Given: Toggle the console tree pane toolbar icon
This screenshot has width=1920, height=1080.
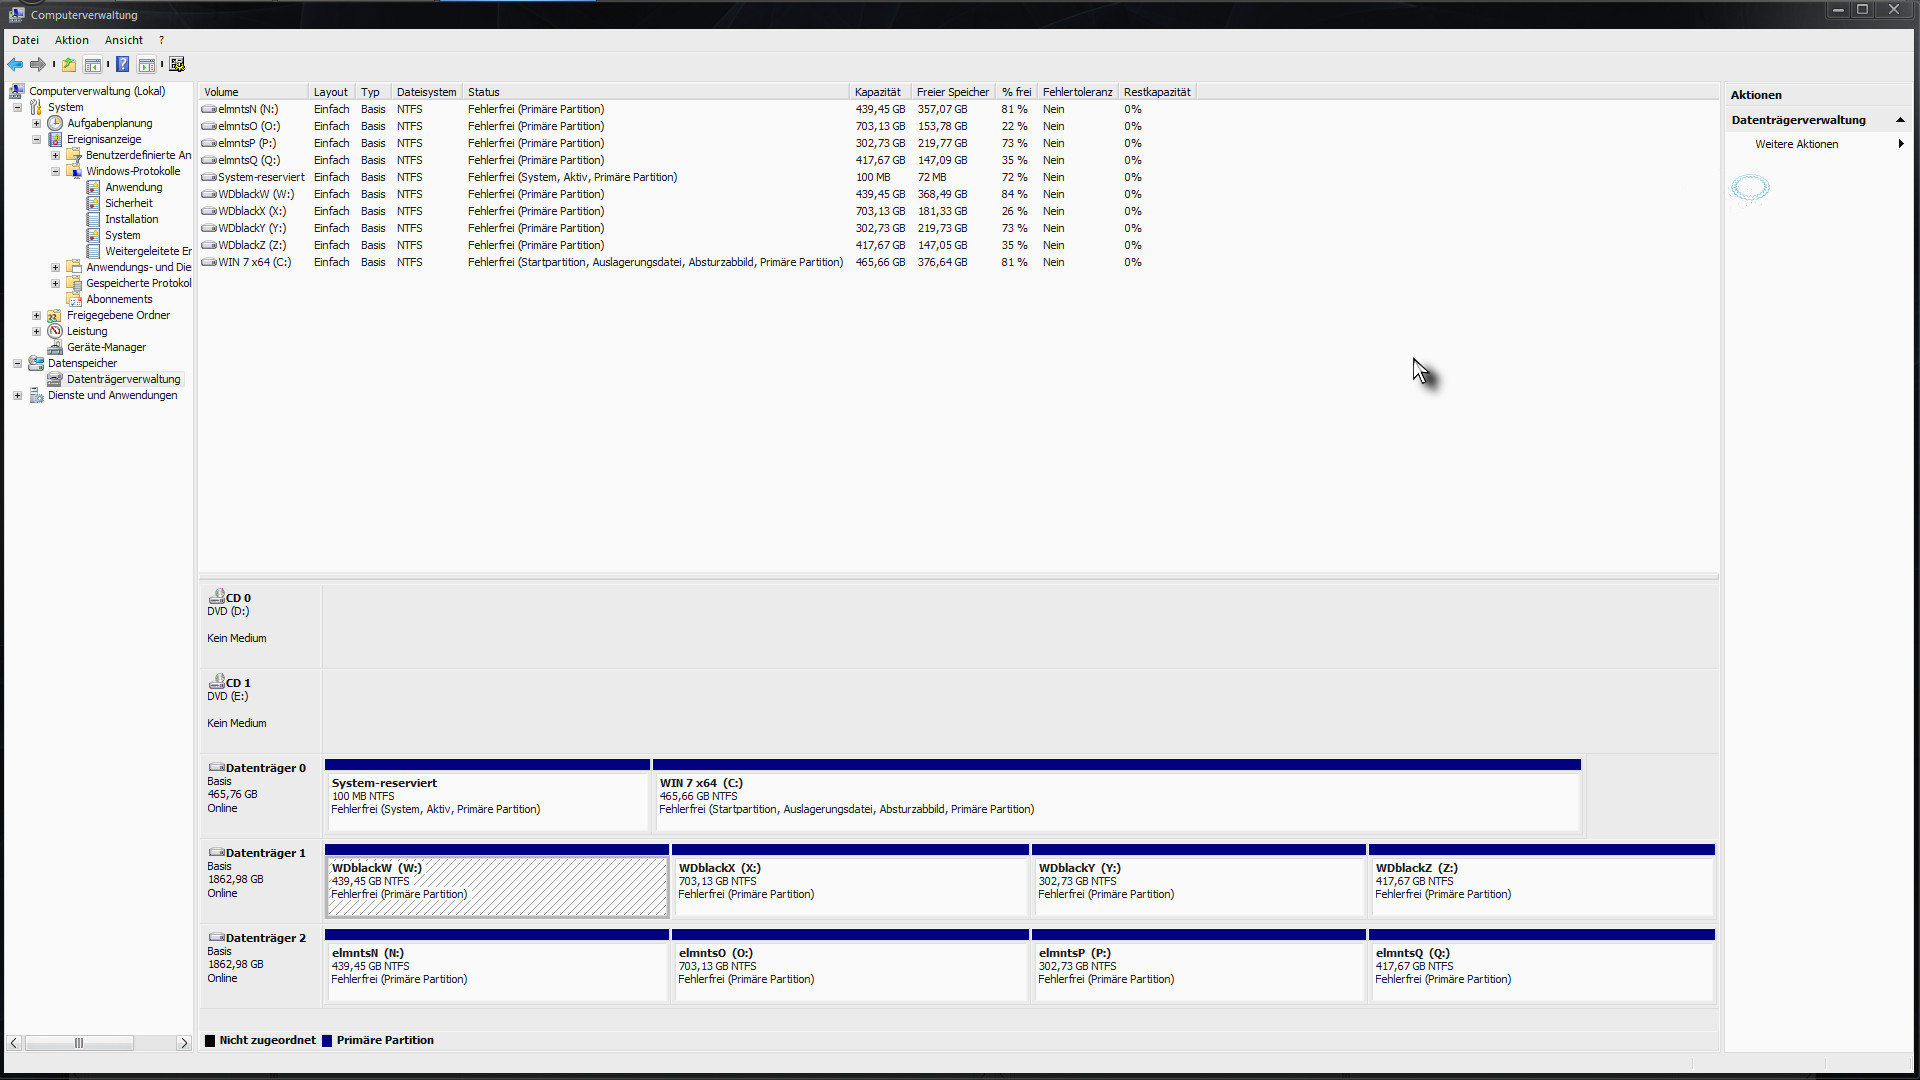Looking at the screenshot, I should click(93, 65).
